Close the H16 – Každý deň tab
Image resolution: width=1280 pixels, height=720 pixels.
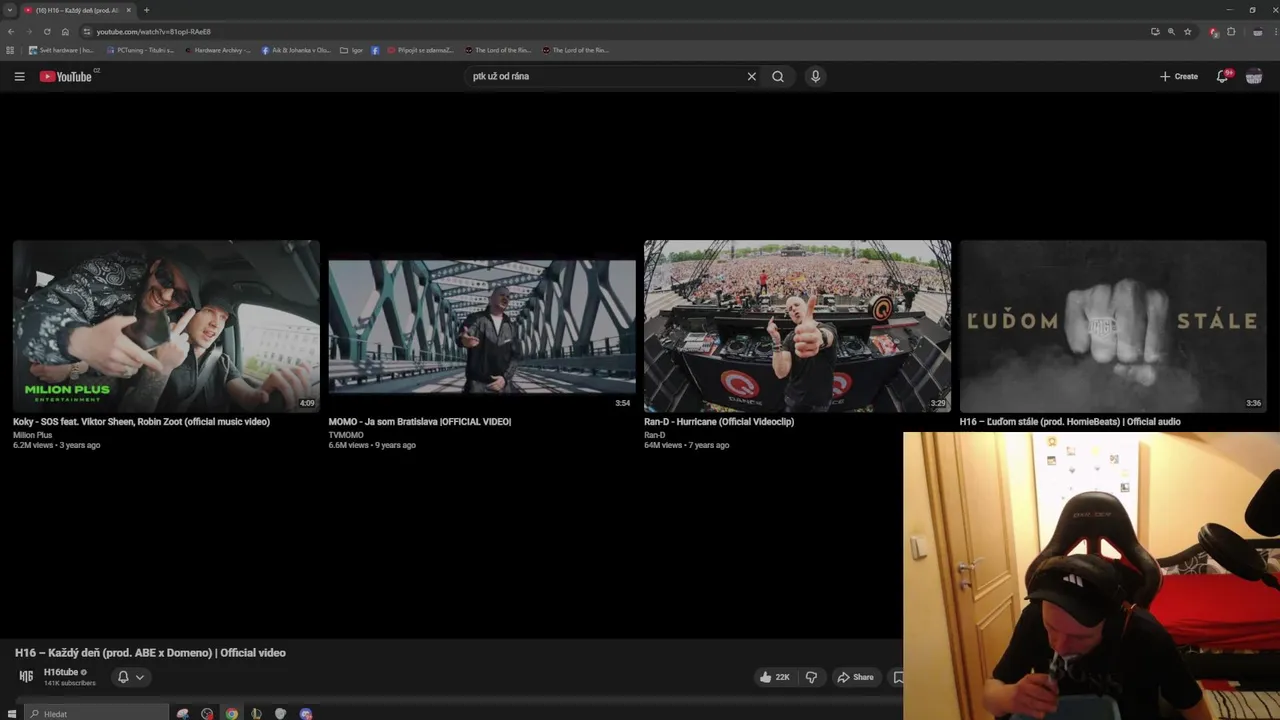128,10
